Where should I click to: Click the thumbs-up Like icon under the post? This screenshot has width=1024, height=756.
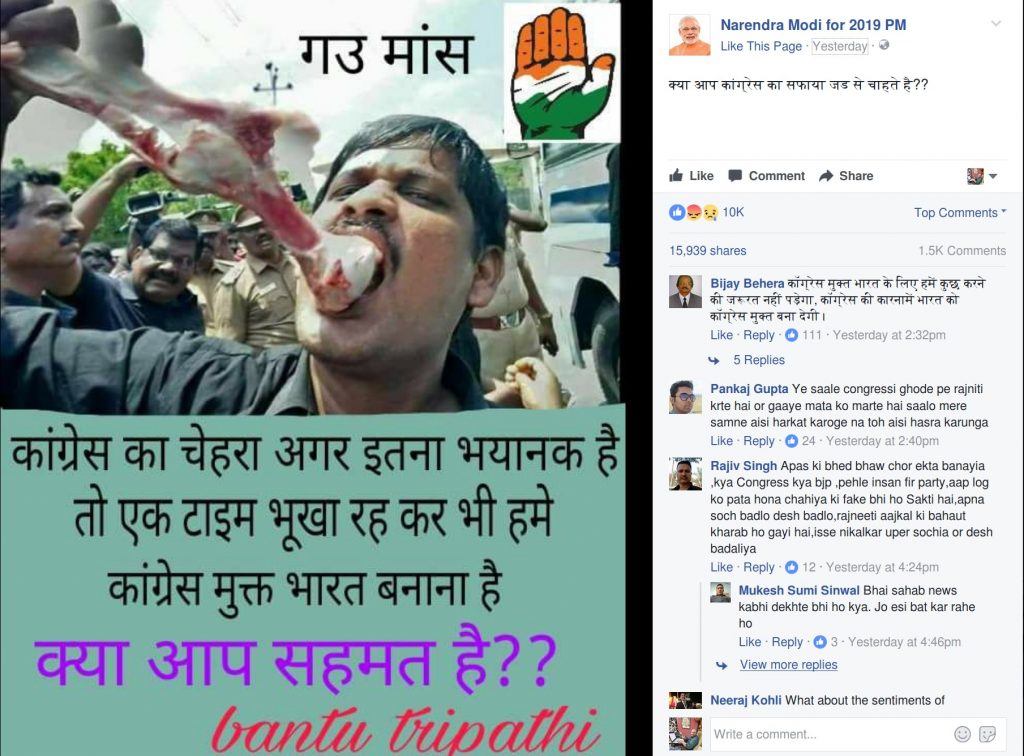pyautogui.click(x=676, y=175)
